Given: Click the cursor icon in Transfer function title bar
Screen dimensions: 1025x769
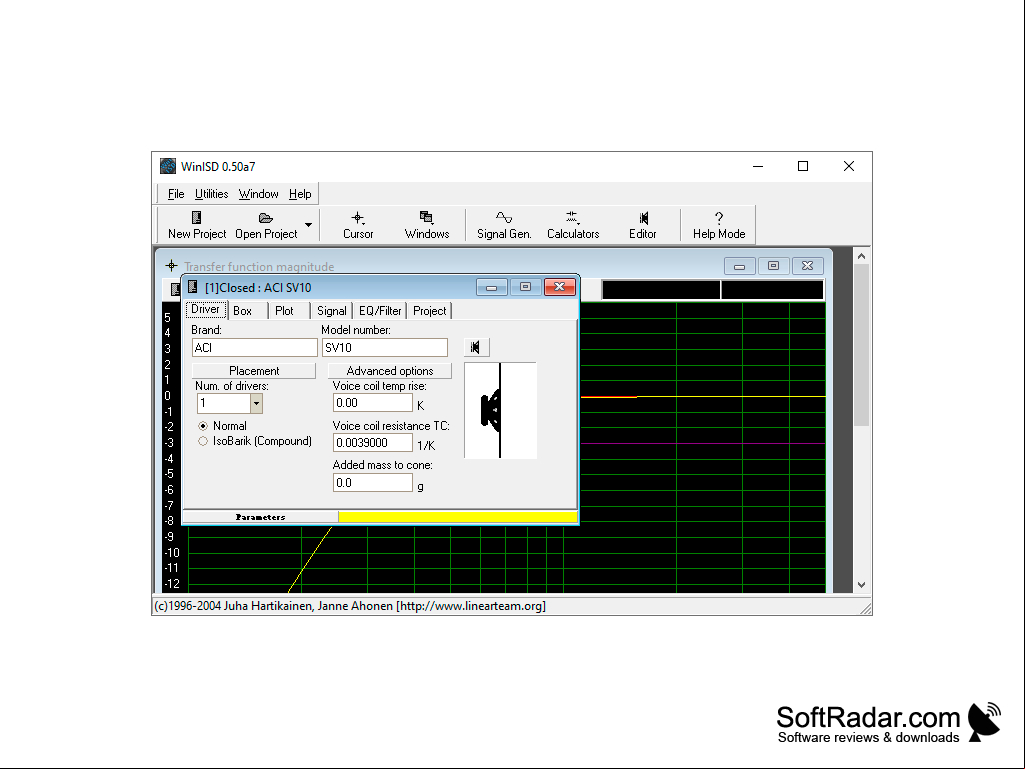Looking at the screenshot, I should pos(171,265).
